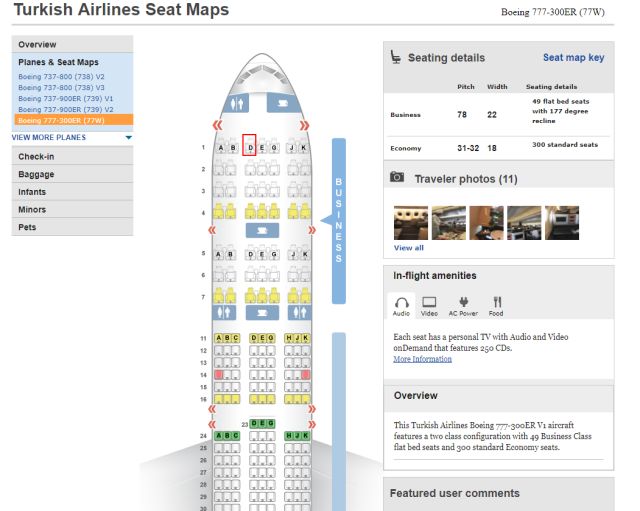640x511 pixels.
Task: Open the first traveler photo thumbnail
Action: click(411, 223)
